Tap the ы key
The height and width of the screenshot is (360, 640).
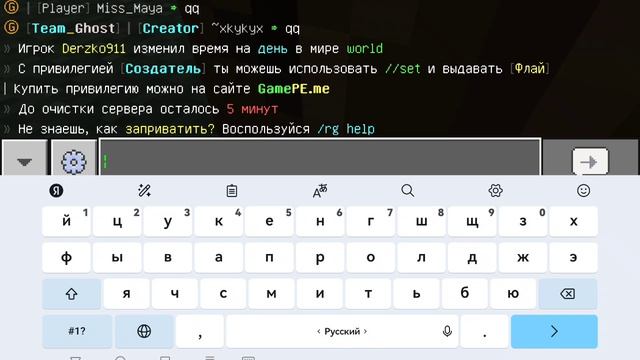click(117, 258)
